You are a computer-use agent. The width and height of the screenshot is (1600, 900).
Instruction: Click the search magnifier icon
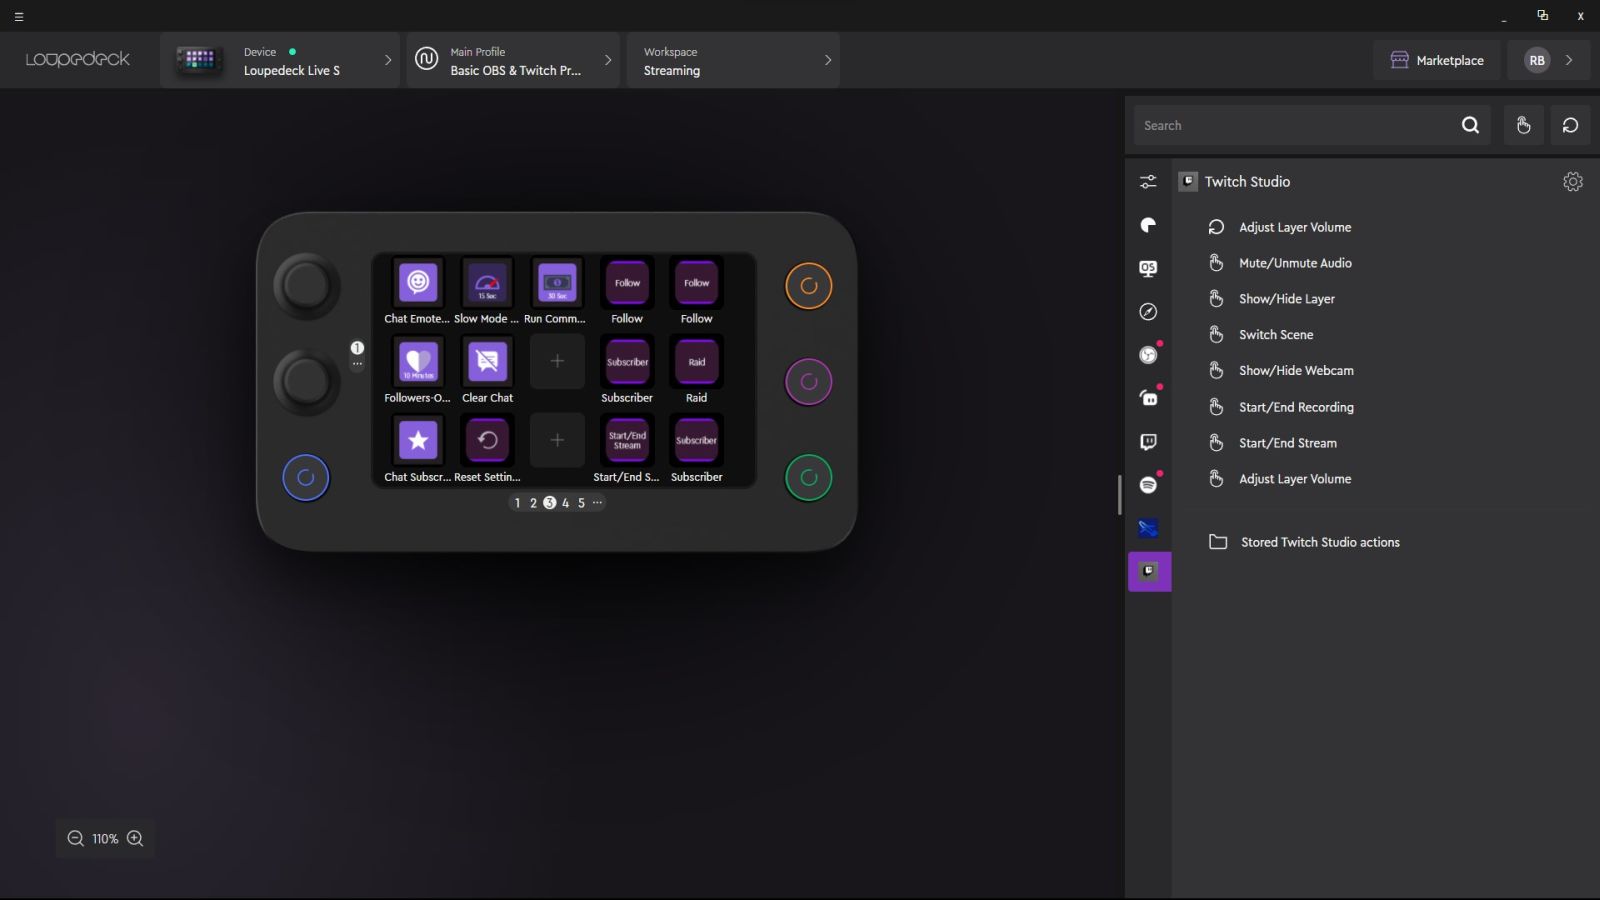pos(1470,125)
